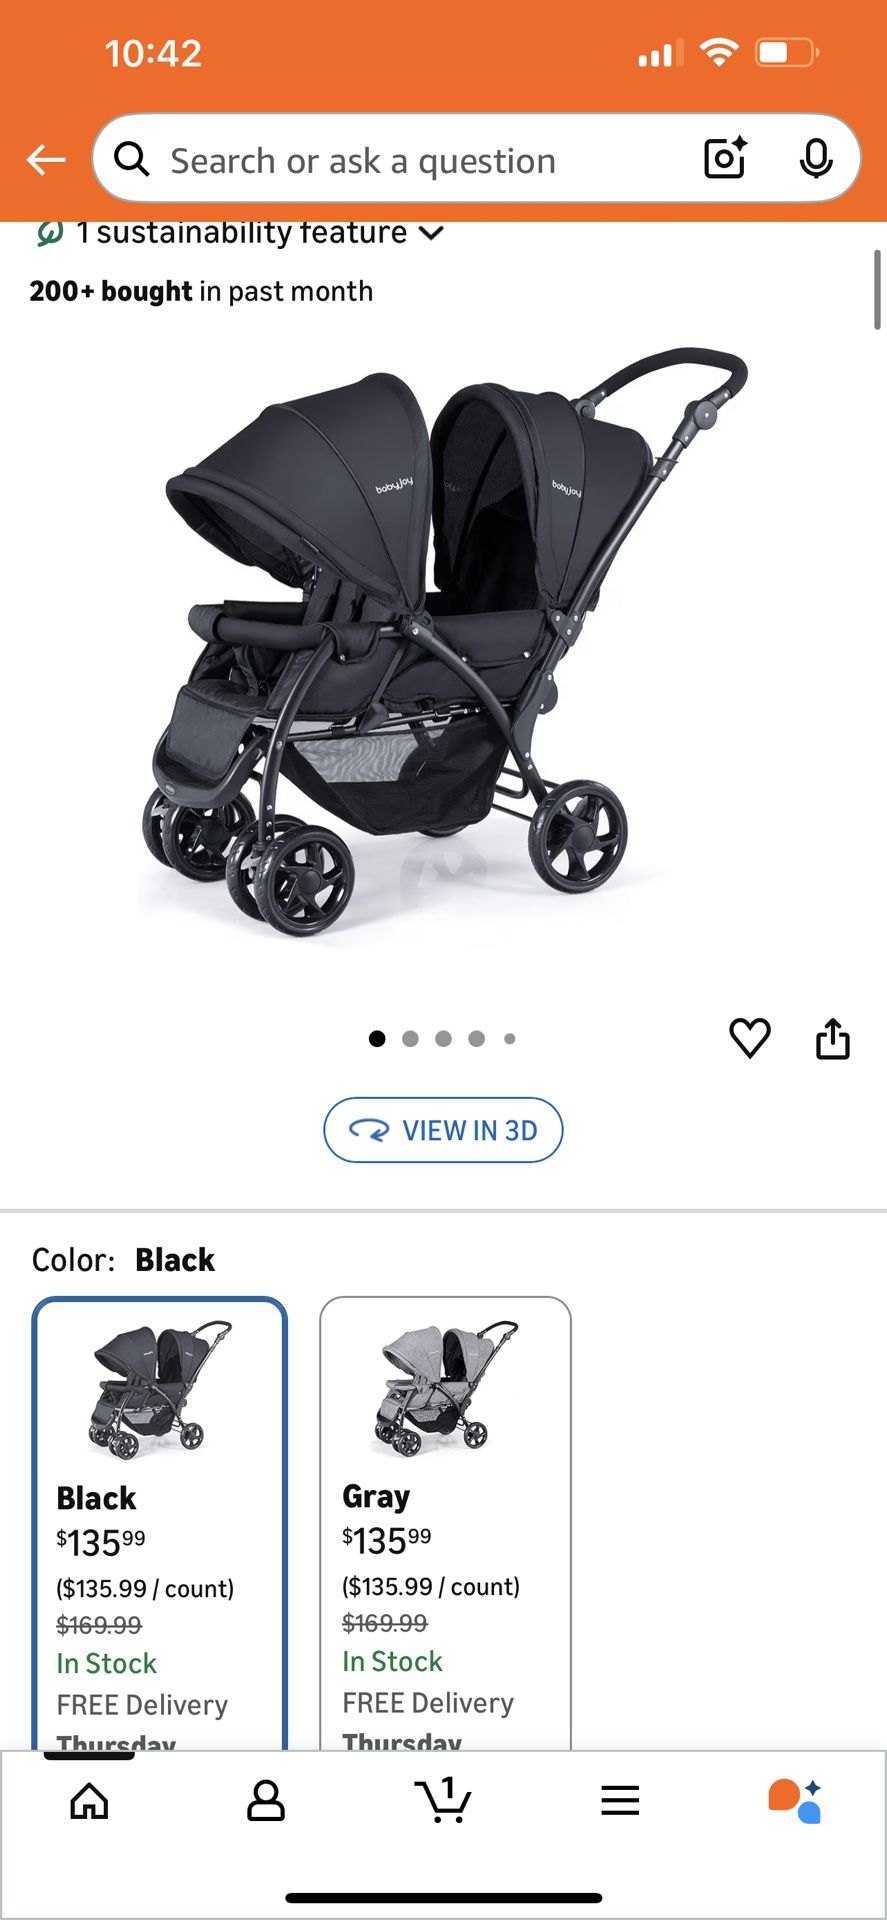Expand the sustainability feature chevron
Image resolution: width=887 pixels, height=1920 pixels.
coord(431,233)
